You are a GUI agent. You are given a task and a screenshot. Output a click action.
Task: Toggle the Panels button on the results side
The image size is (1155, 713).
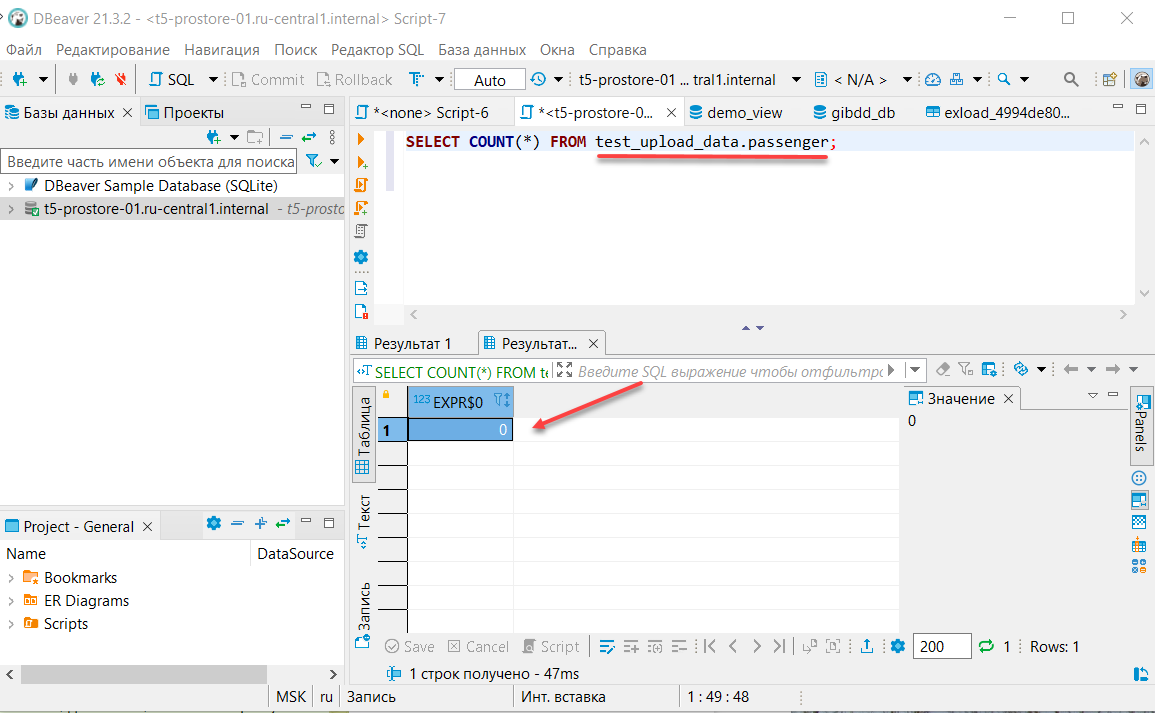point(1141,424)
